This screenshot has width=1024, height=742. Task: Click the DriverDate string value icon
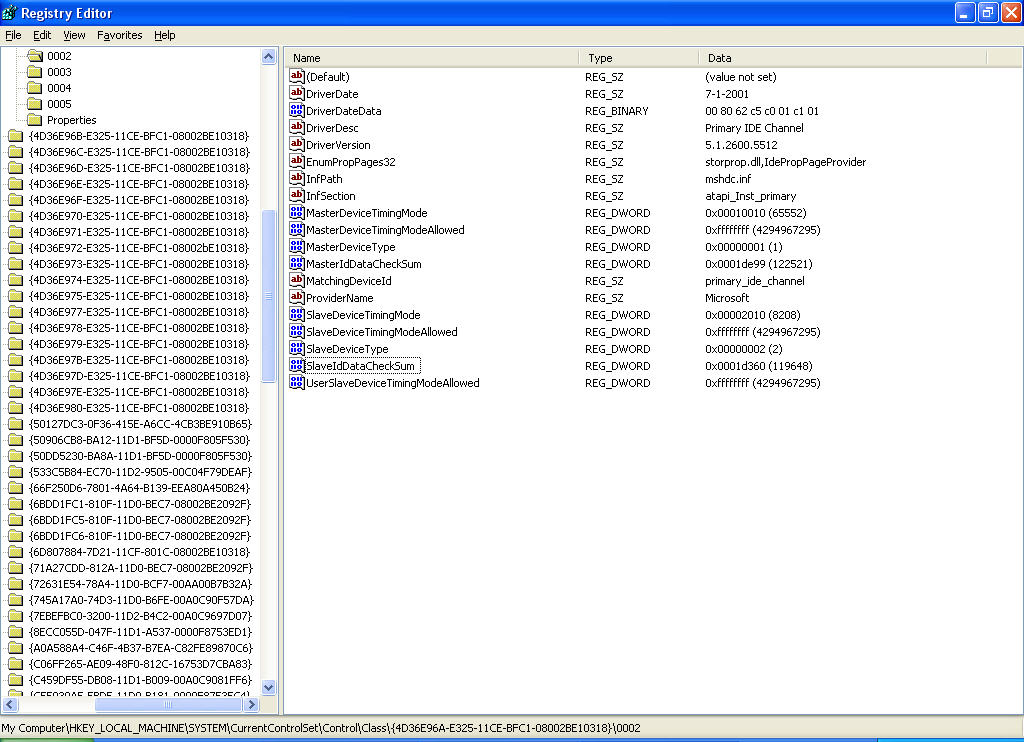(x=296, y=93)
